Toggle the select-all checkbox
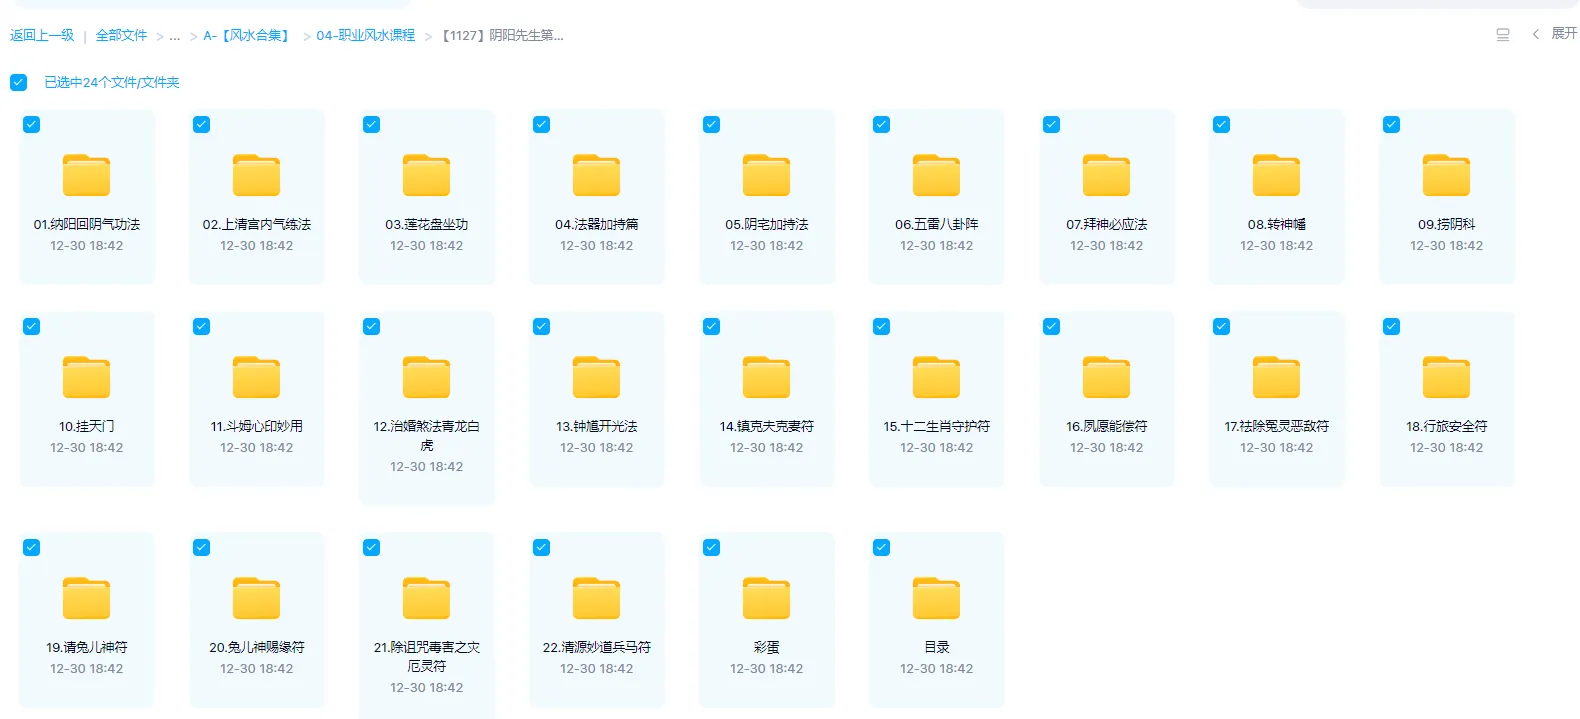The height and width of the screenshot is (719, 1580). 19,82
